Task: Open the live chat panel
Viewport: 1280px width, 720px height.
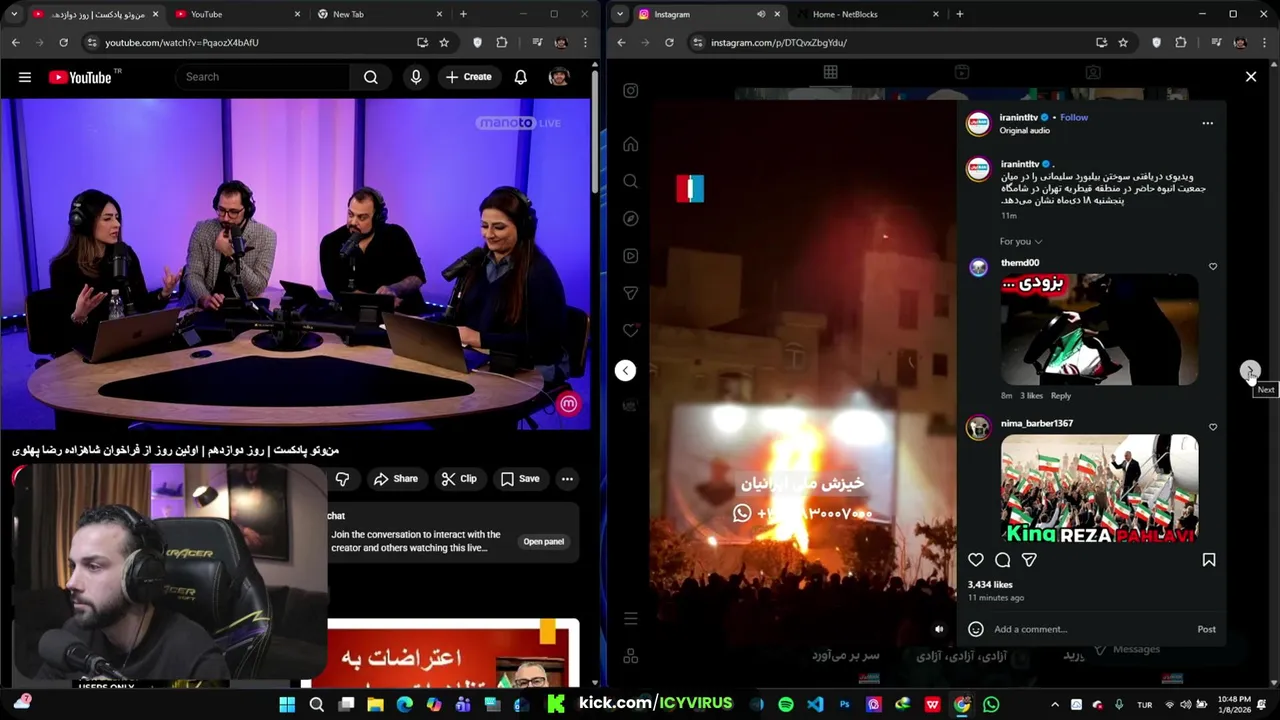Action: pyautogui.click(x=544, y=541)
